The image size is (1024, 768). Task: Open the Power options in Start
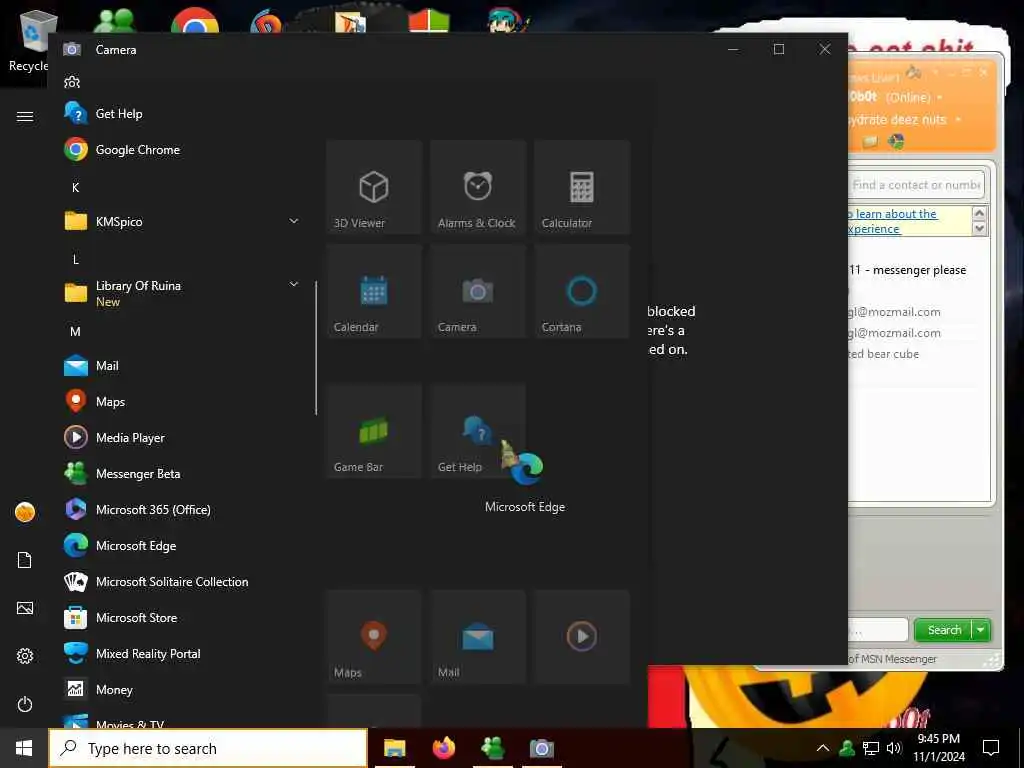25,704
